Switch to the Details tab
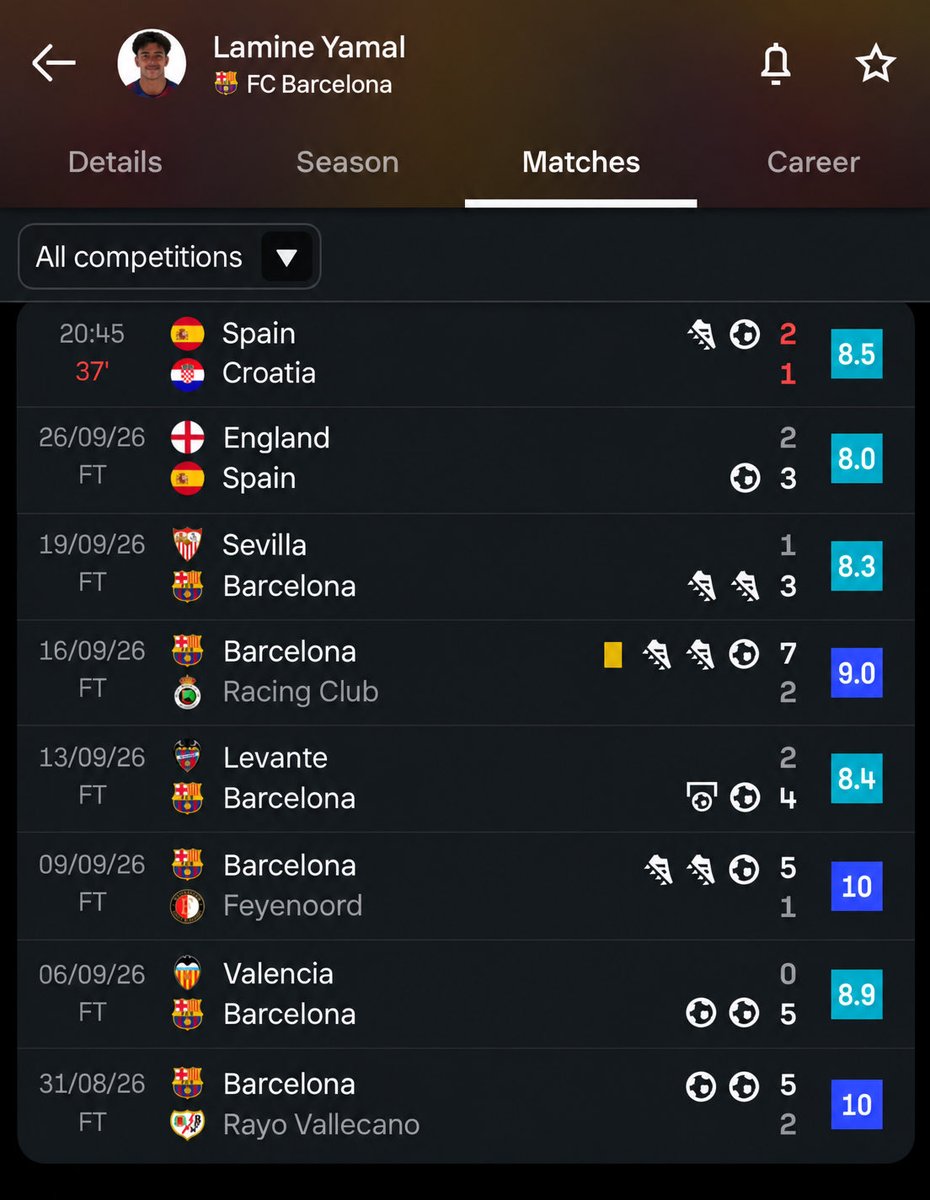This screenshot has width=930, height=1200. [x=115, y=162]
